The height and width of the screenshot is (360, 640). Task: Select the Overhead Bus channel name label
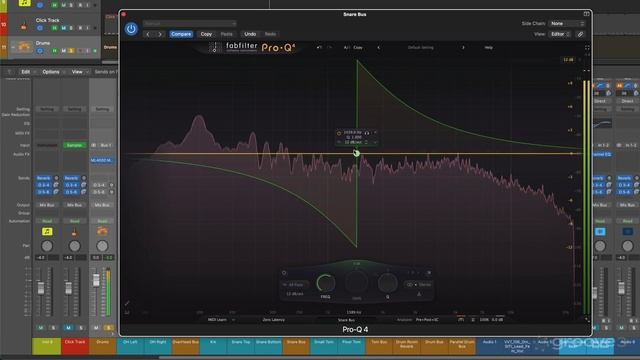tap(185, 346)
